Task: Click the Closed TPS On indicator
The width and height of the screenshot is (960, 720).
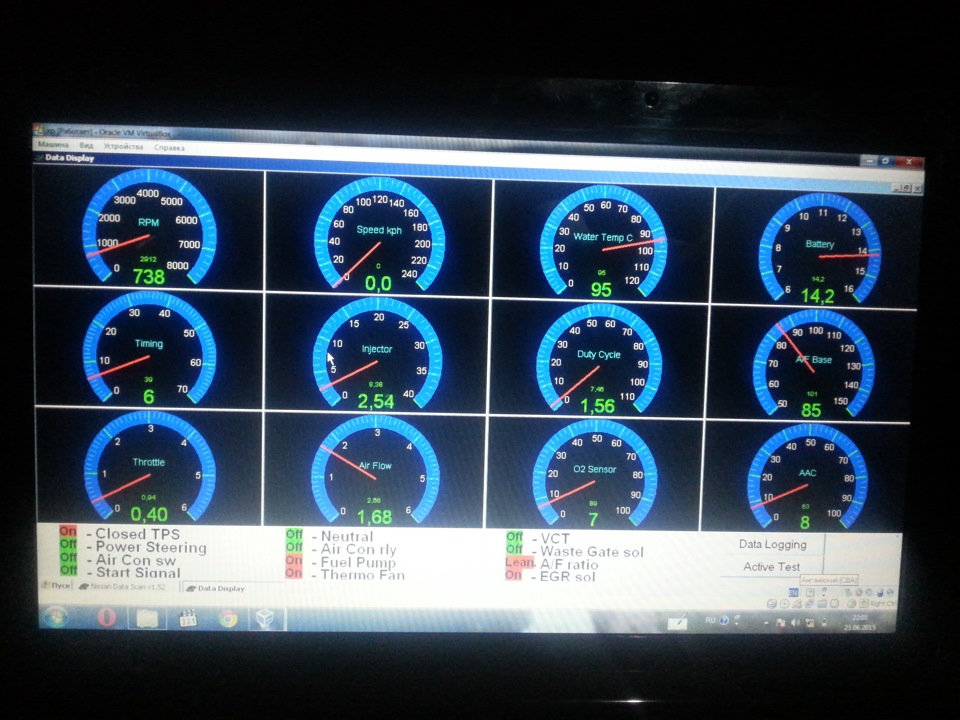Action: (68, 531)
